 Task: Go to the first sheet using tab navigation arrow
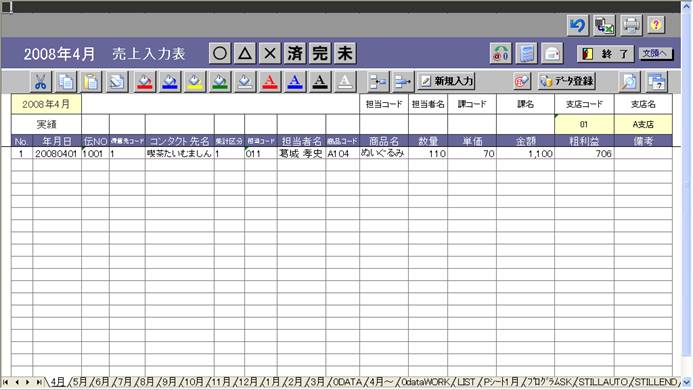coord(5,382)
